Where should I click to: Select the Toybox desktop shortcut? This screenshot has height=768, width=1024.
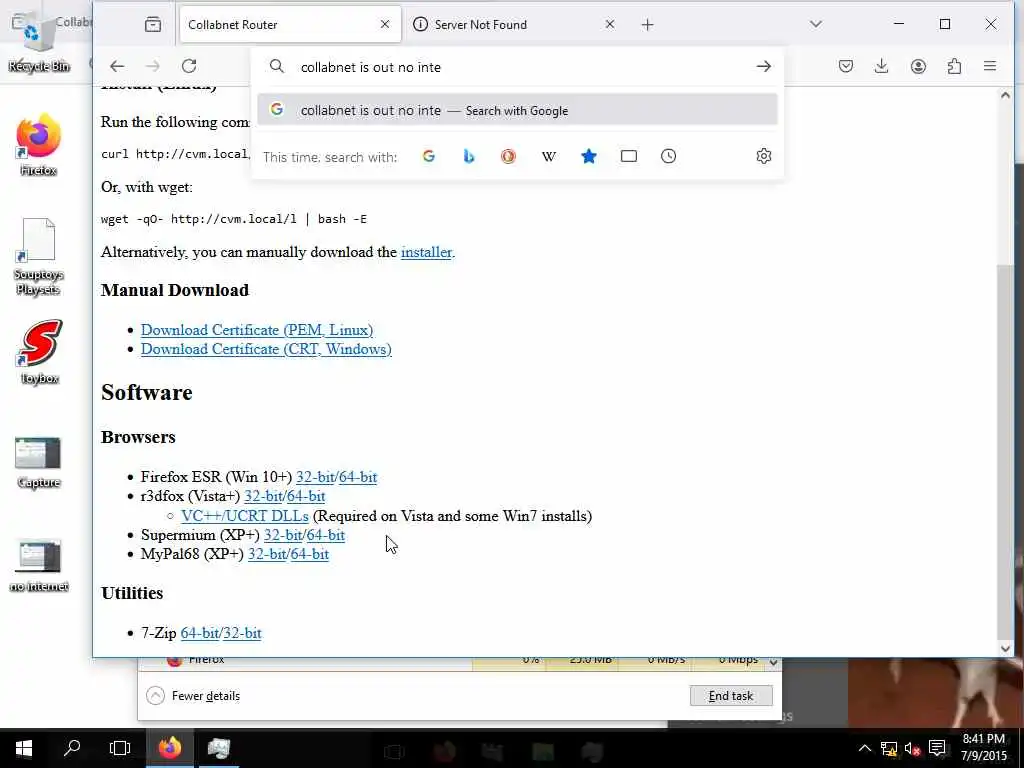pos(40,352)
